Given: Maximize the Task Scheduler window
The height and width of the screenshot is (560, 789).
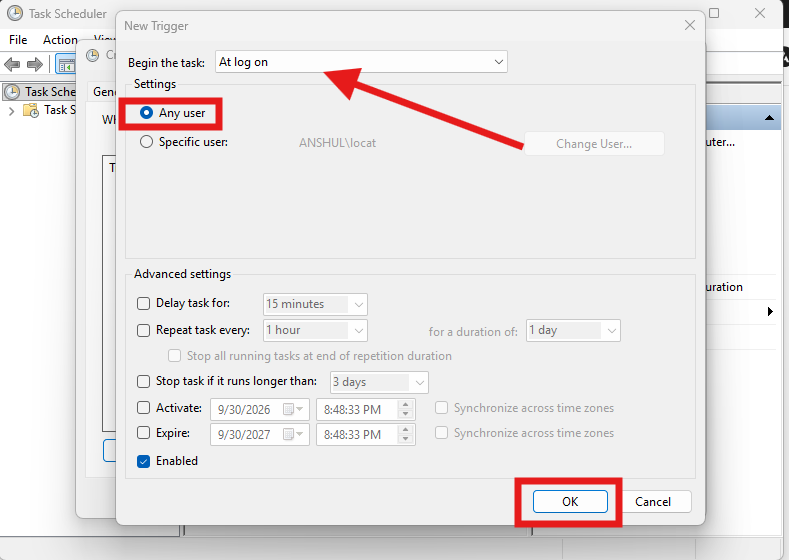Looking at the screenshot, I should click(x=714, y=13).
